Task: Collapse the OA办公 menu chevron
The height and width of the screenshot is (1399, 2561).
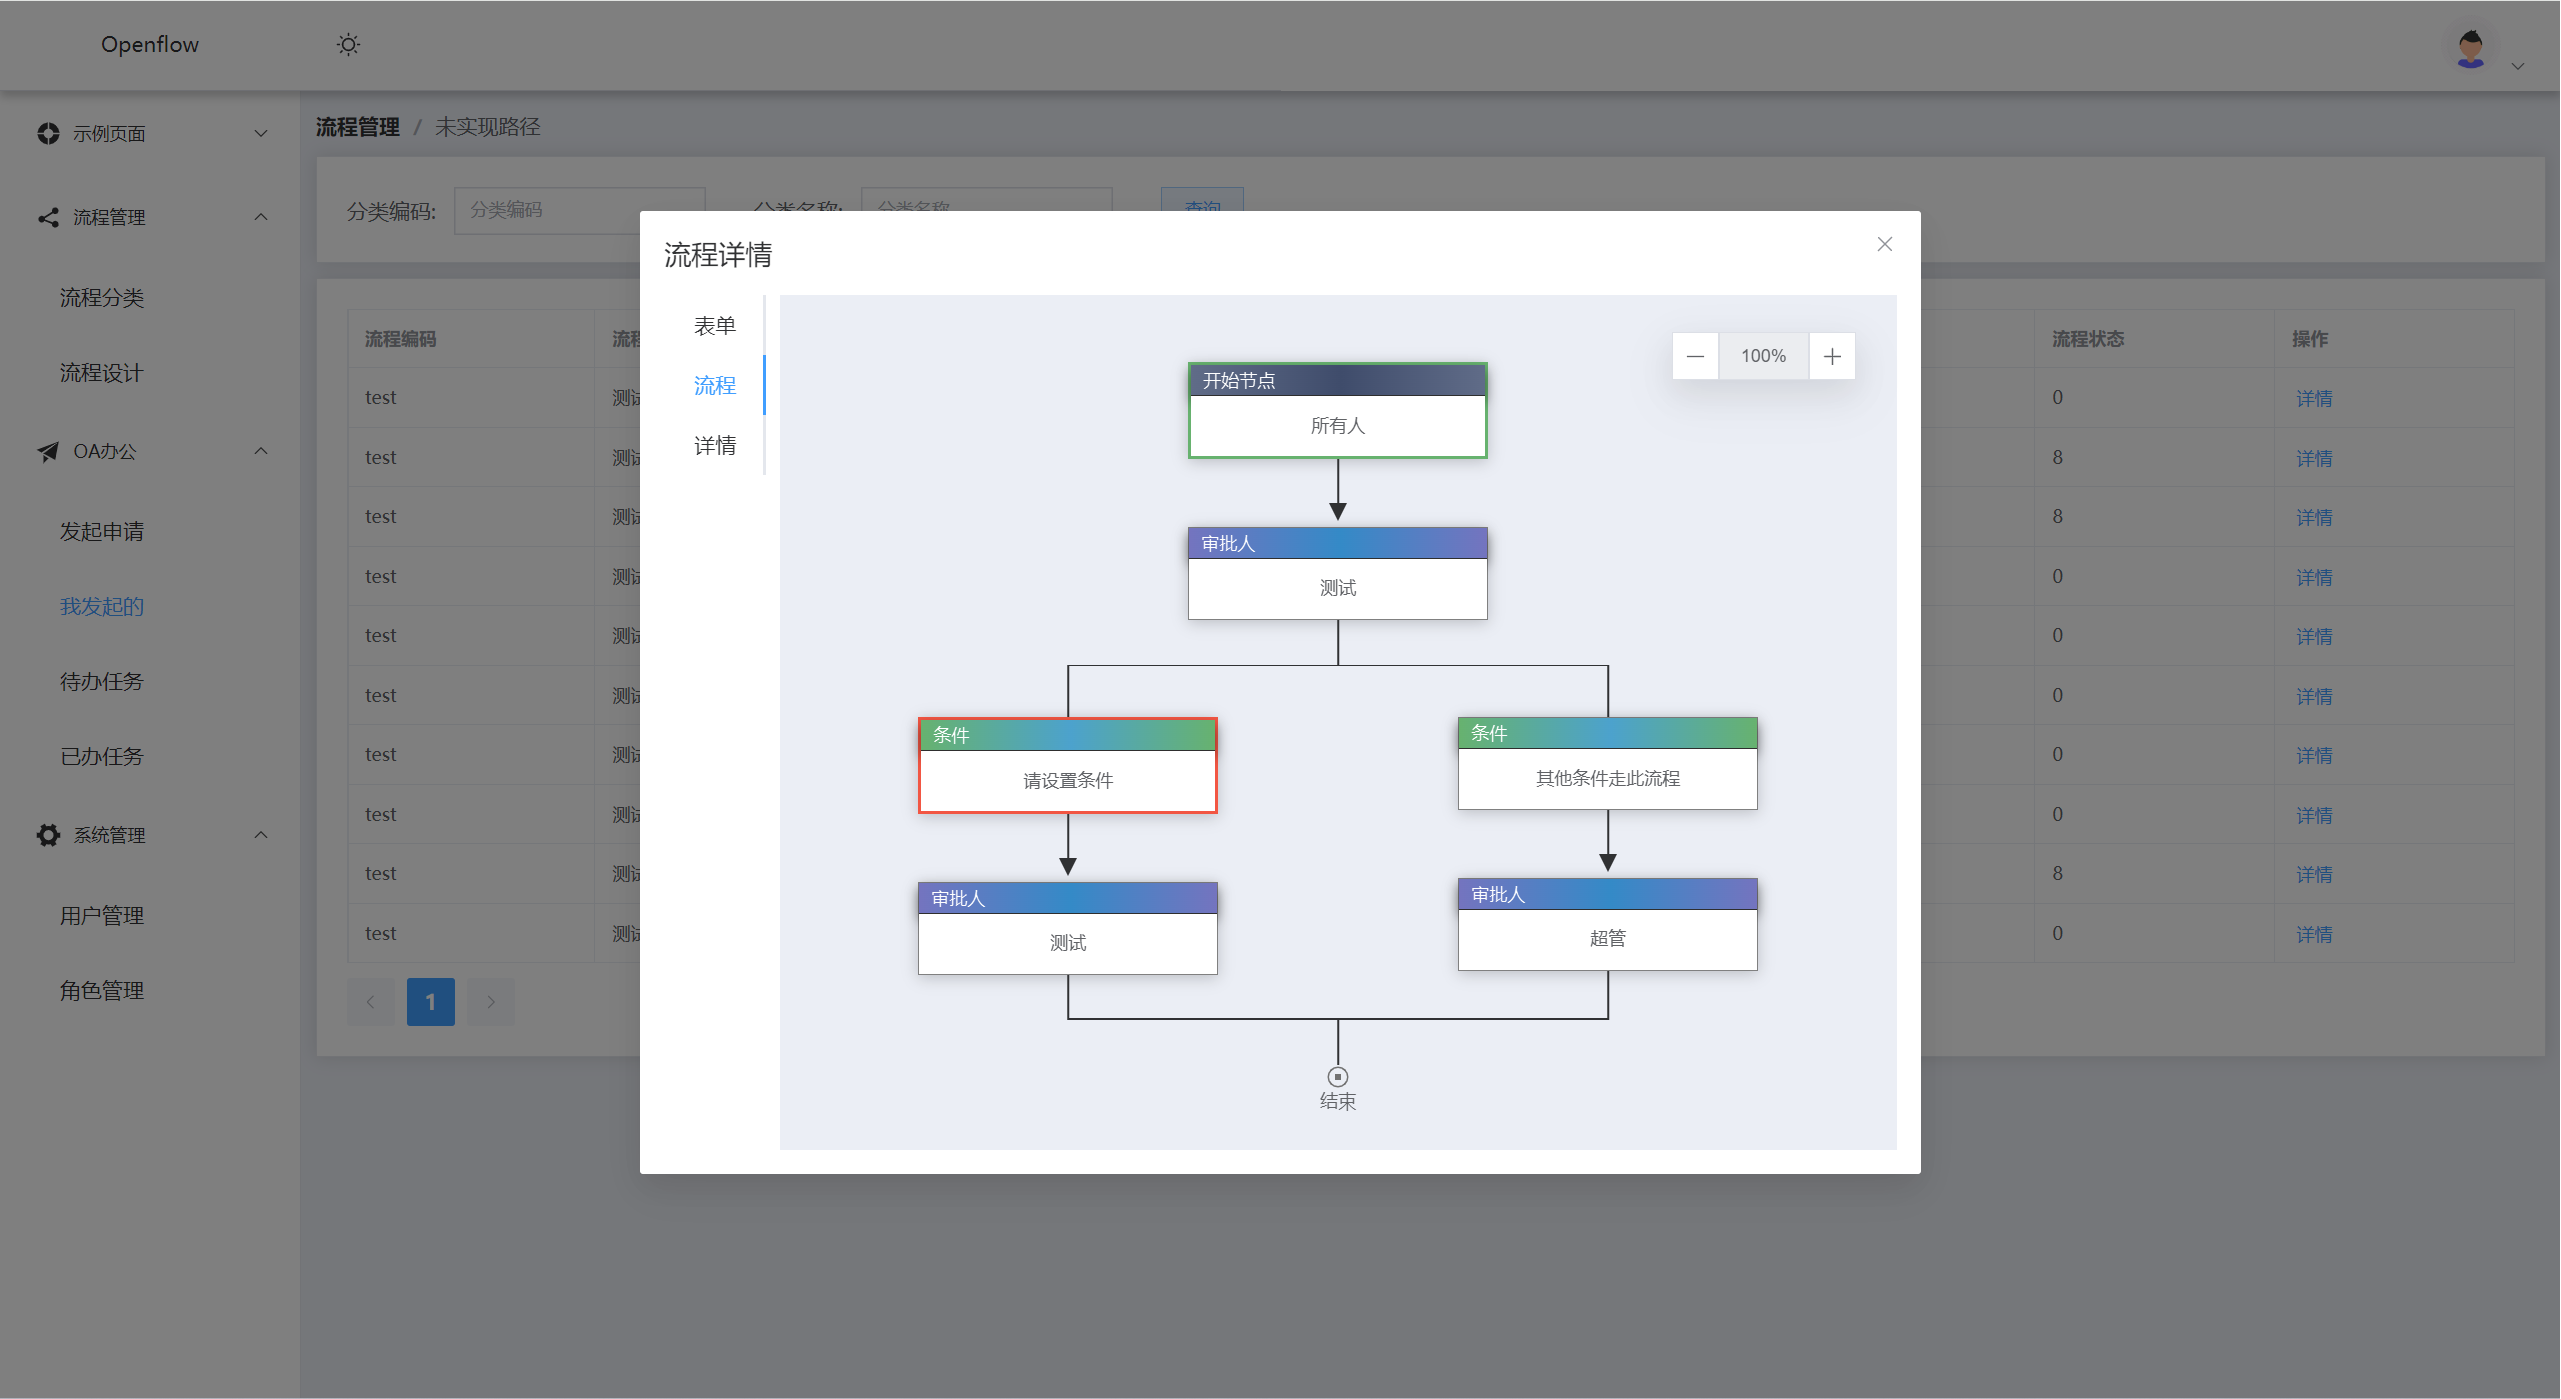Action: (x=261, y=451)
